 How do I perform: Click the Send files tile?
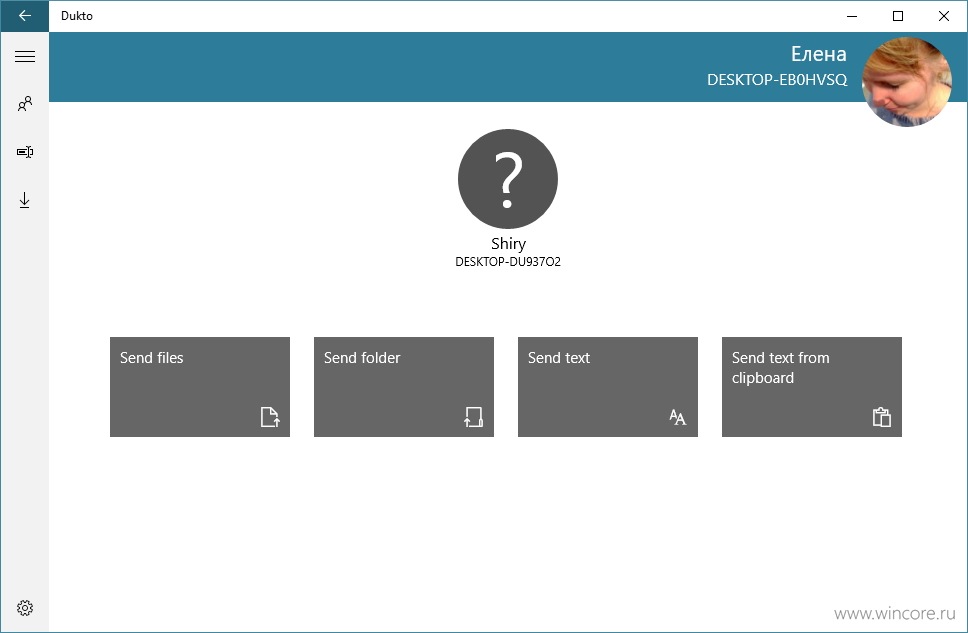point(200,387)
